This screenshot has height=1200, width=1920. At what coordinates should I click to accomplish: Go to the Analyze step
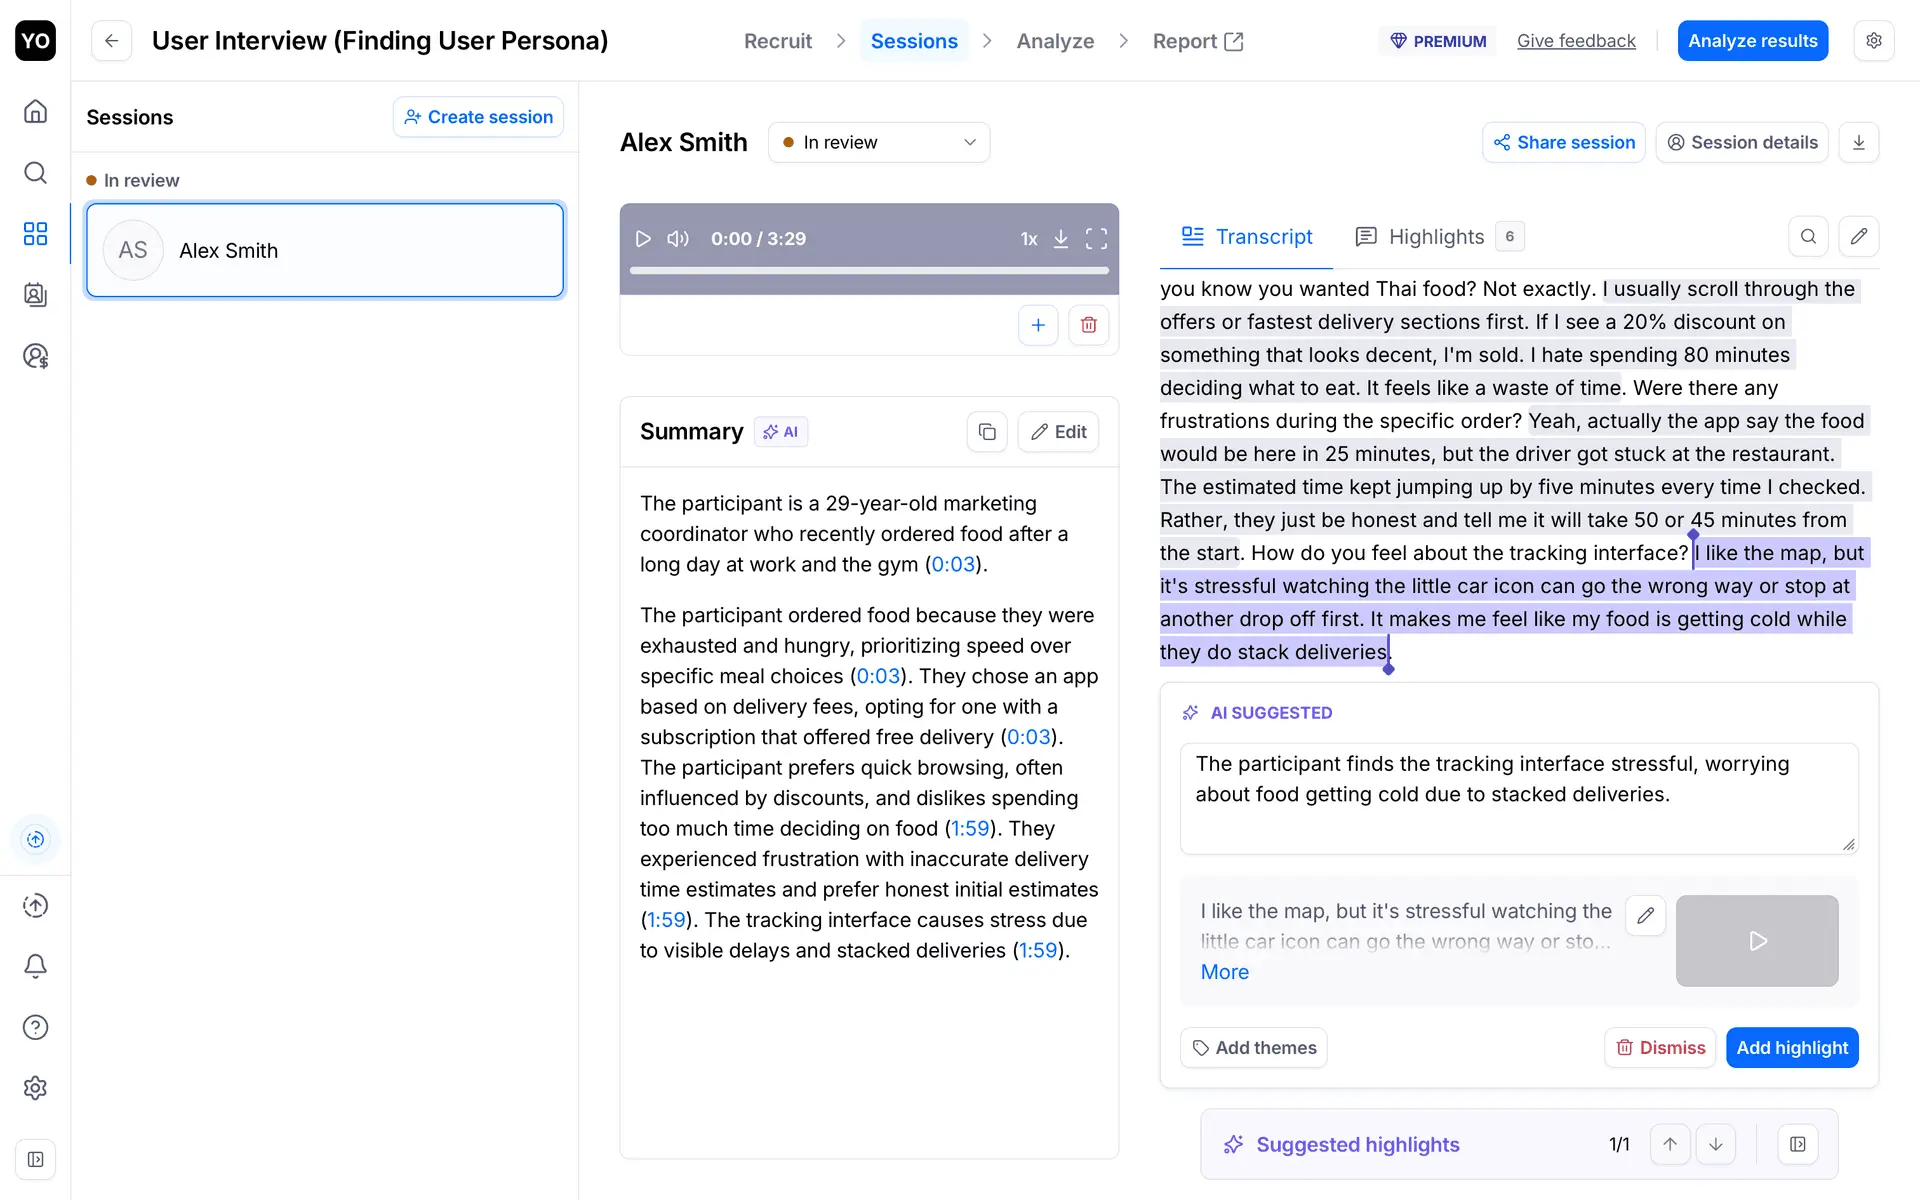[x=1055, y=41]
